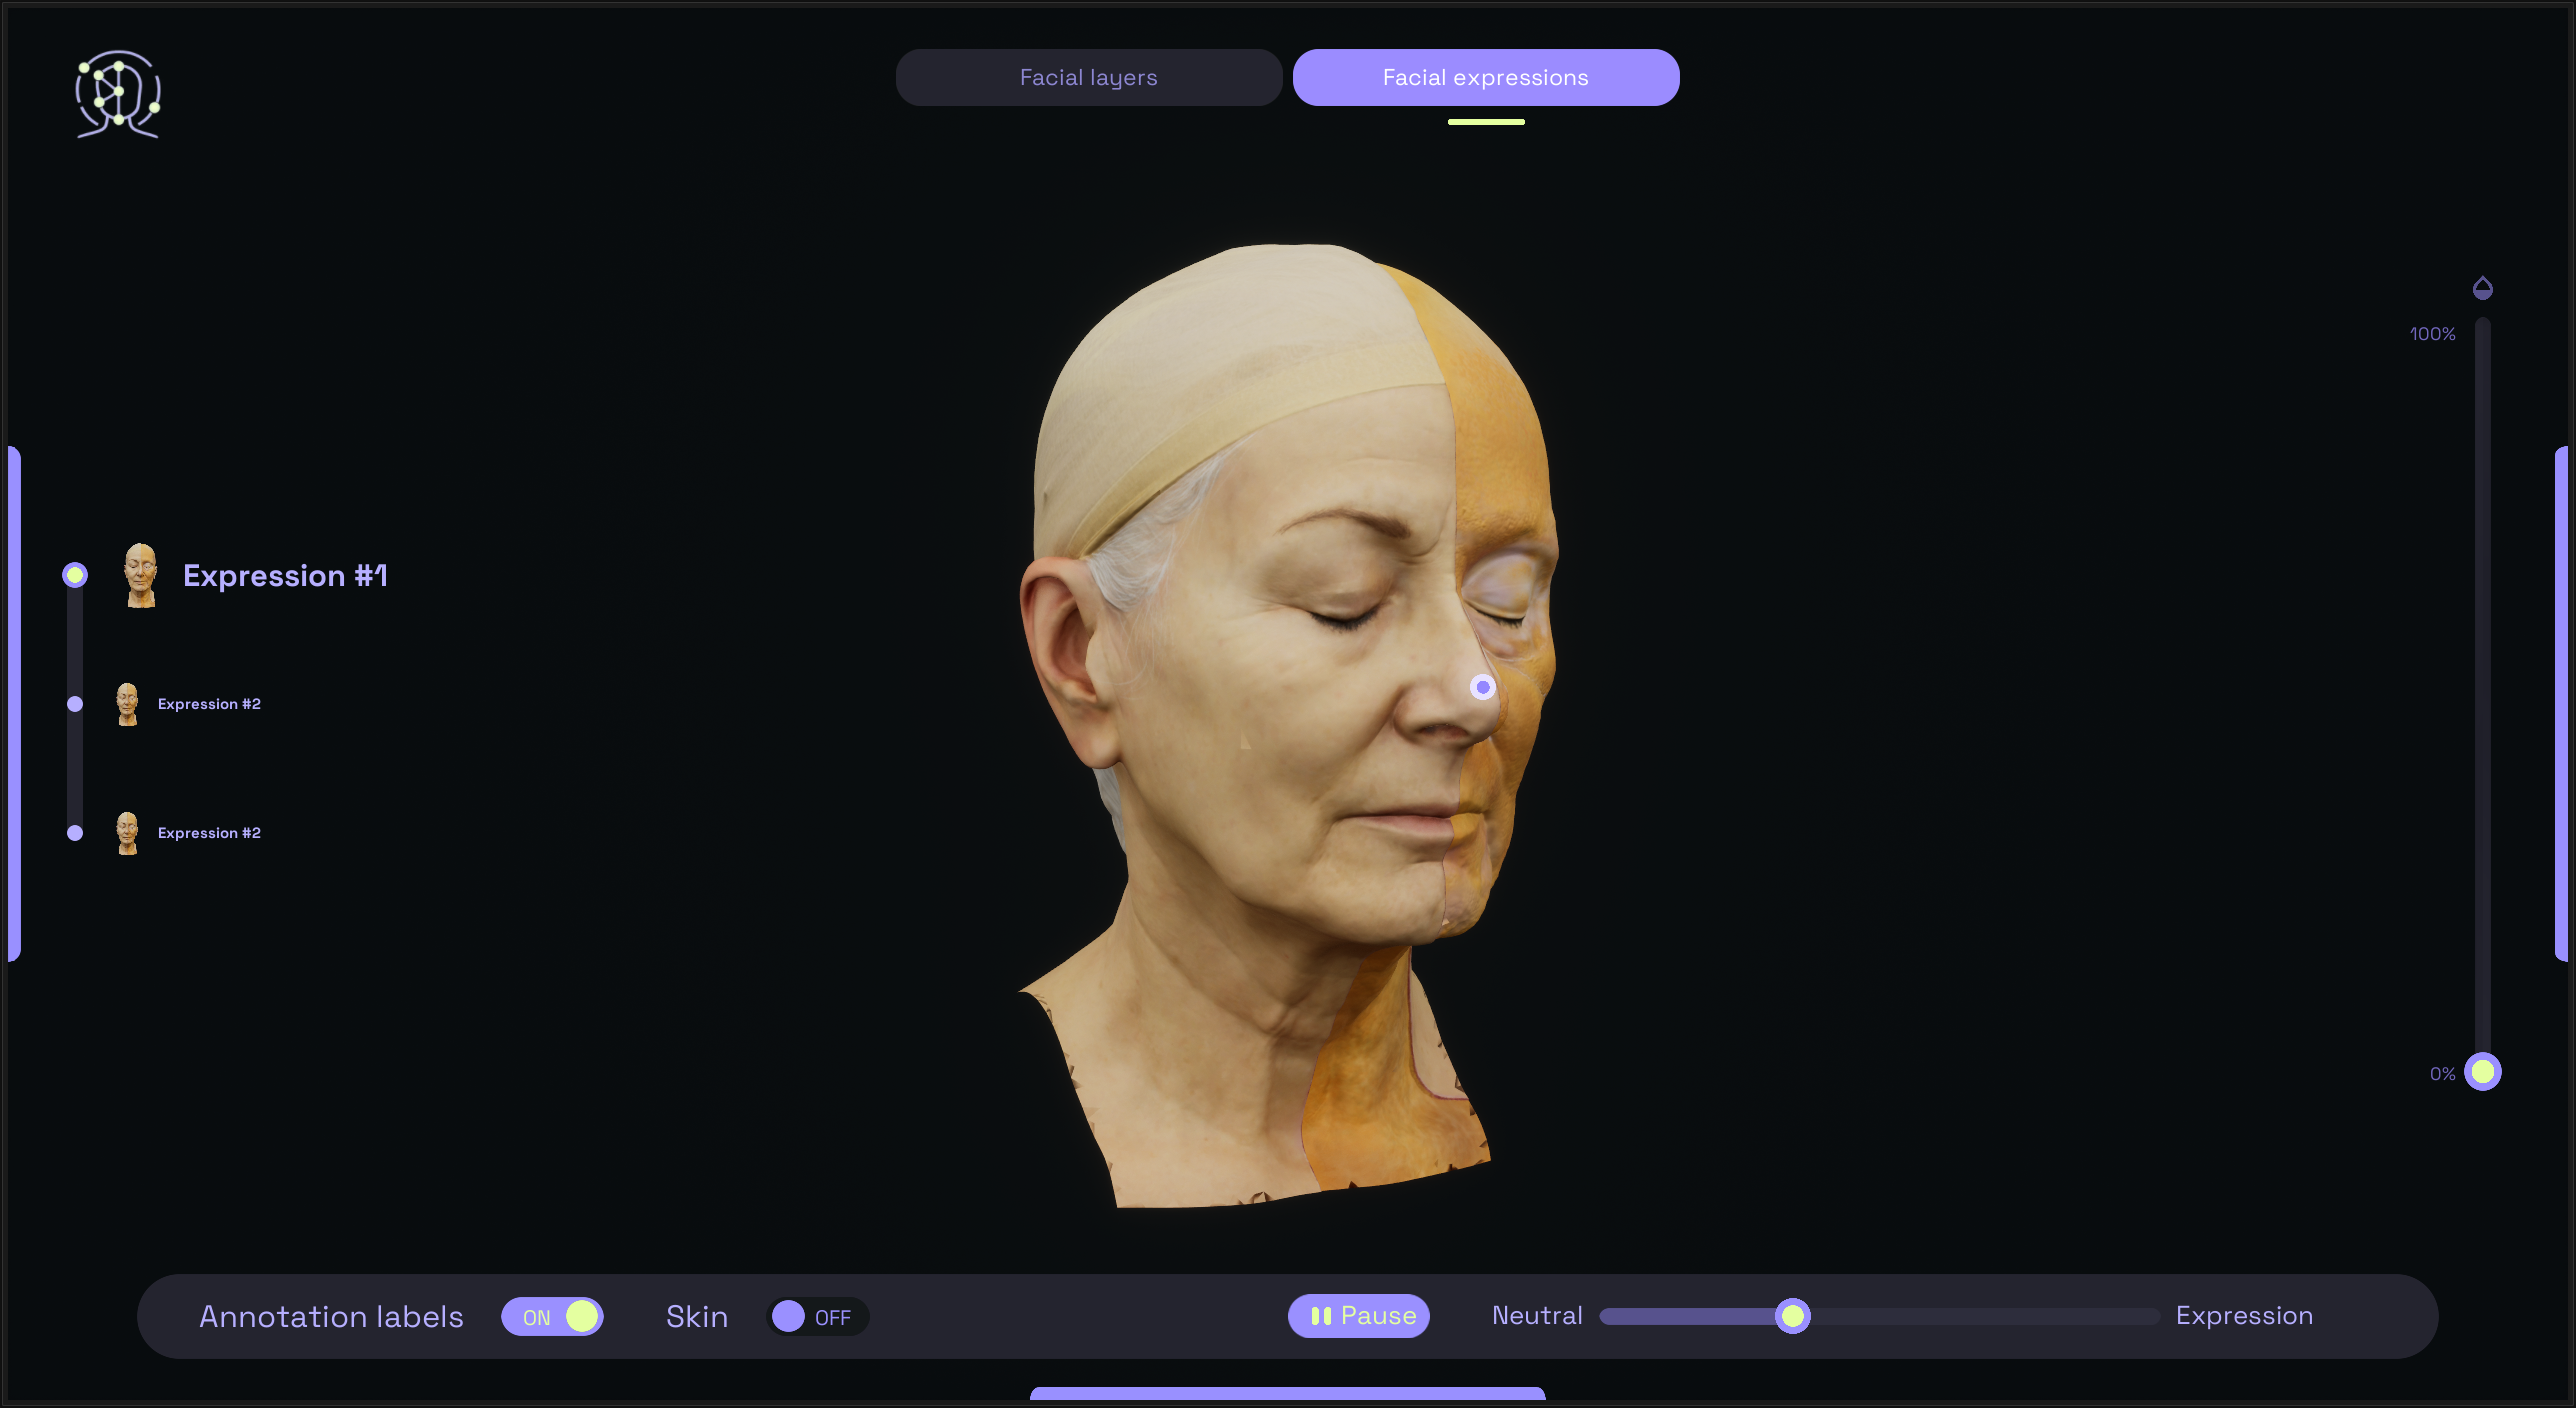The image size is (2576, 1408).
Task: Click the Neutral label
Action: pos(1537,1316)
